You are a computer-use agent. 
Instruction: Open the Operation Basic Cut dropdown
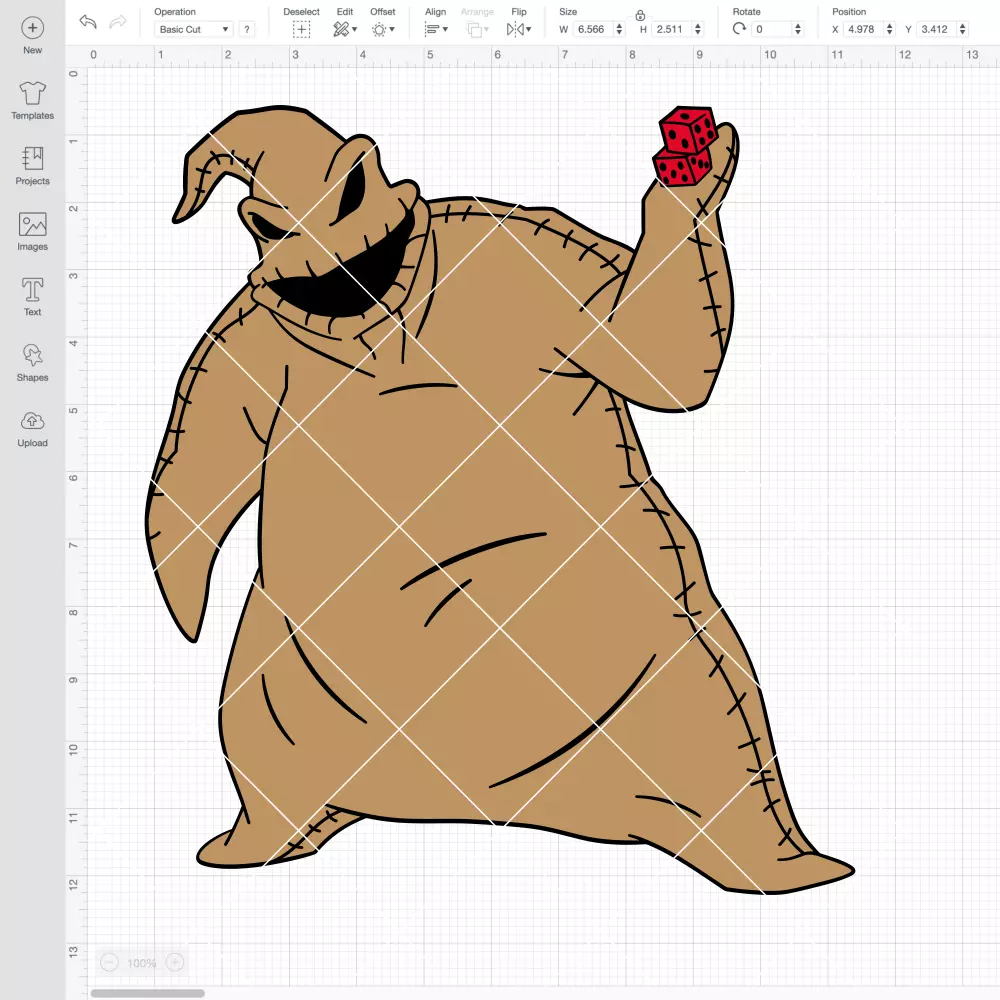pos(194,29)
